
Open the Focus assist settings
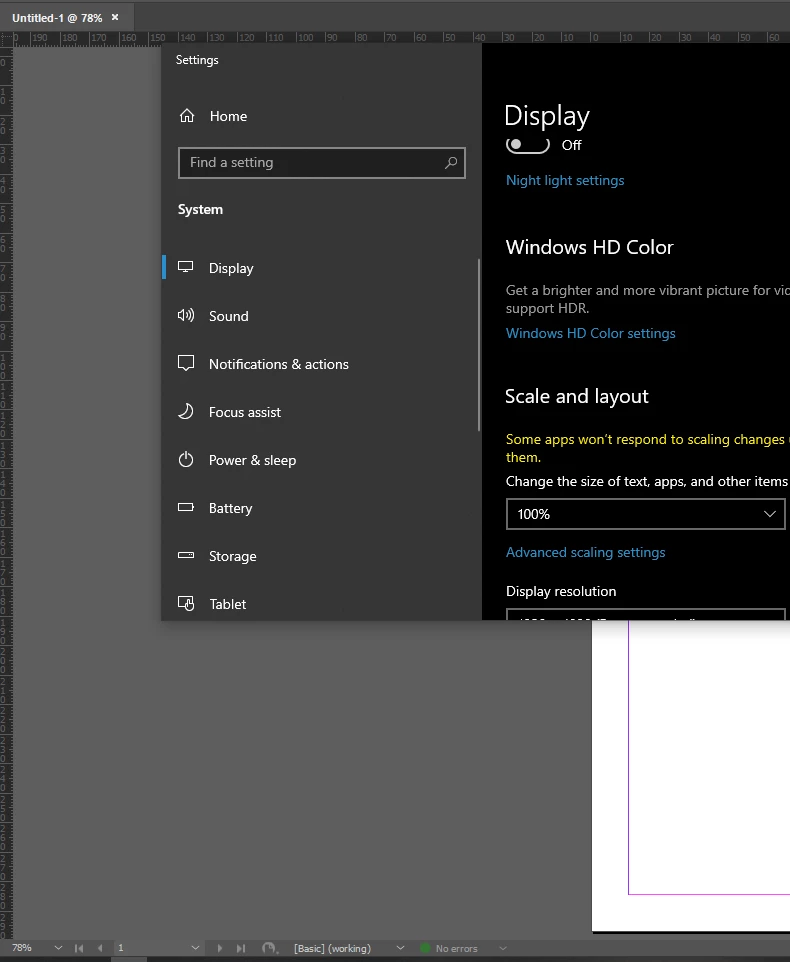pos(320,412)
